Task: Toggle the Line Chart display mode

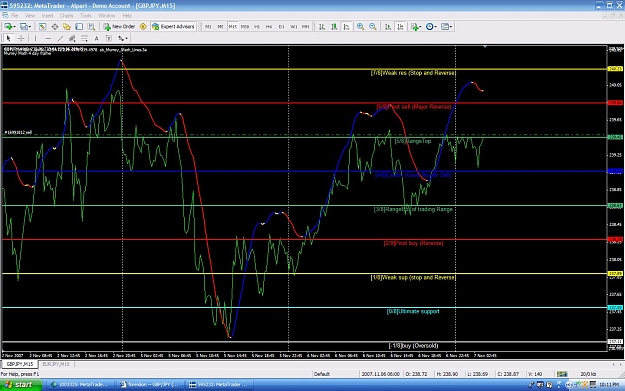Action: 347,27
